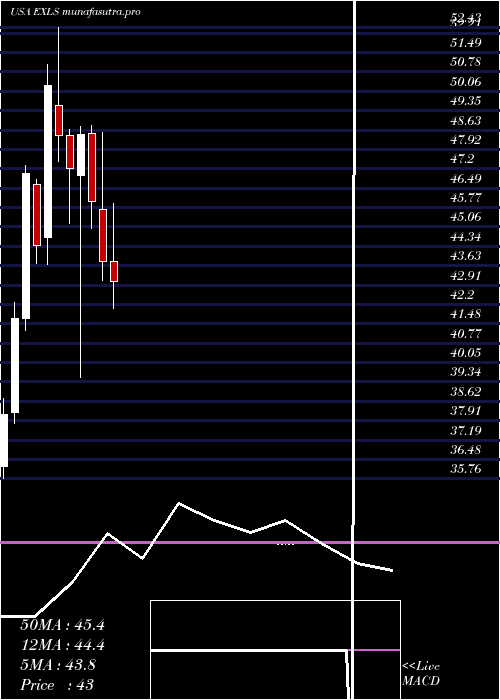Click the 47.92 price axis label

(x=465, y=140)
